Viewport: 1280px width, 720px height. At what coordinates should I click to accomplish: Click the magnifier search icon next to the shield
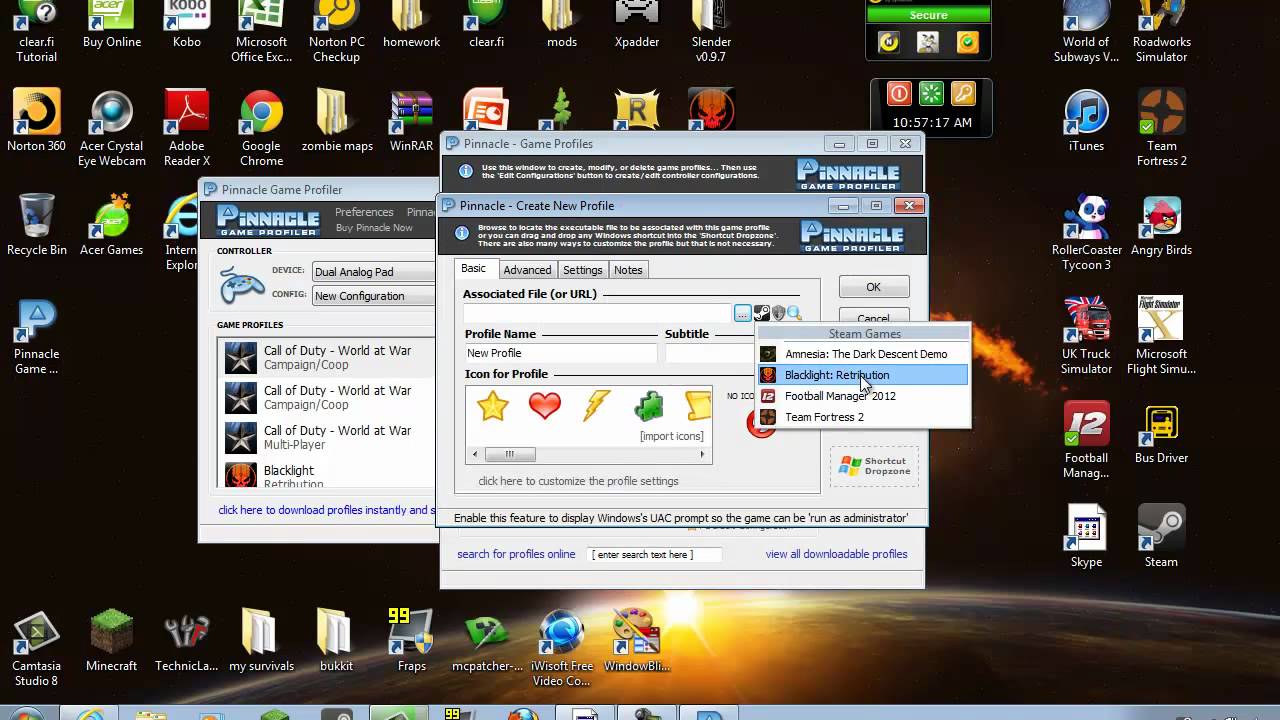(x=794, y=314)
